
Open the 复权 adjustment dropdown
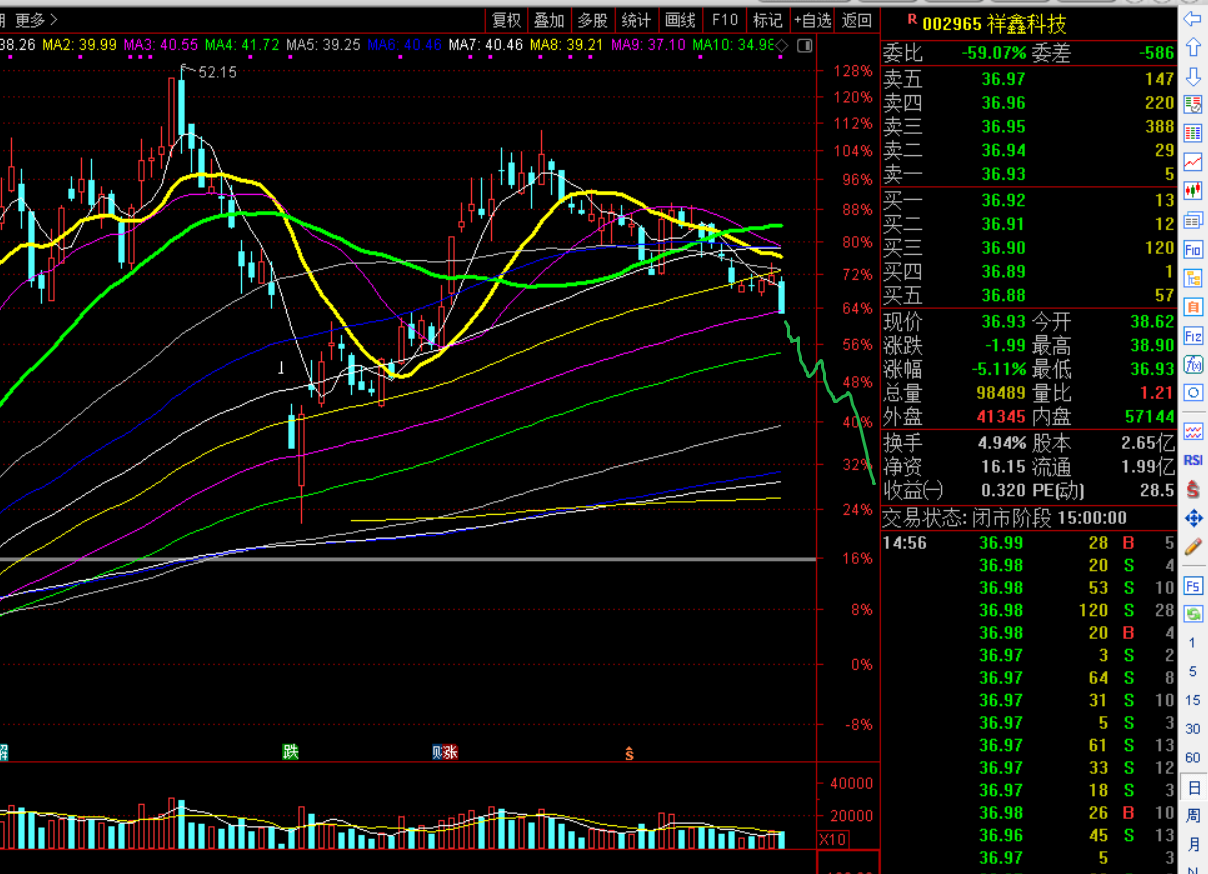pyautogui.click(x=507, y=20)
